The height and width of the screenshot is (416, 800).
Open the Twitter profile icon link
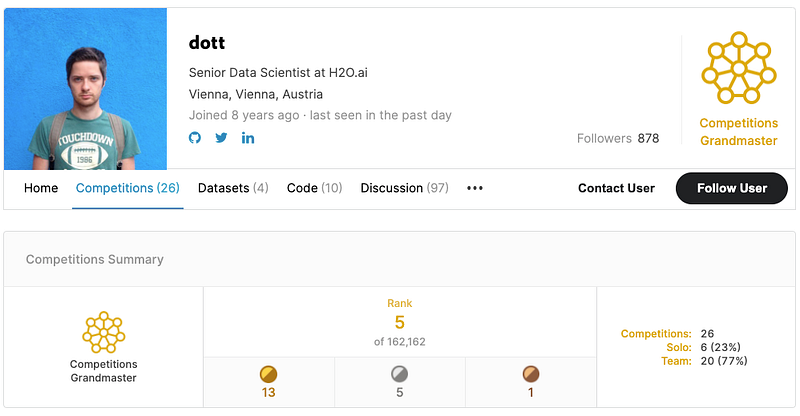(x=221, y=138)
